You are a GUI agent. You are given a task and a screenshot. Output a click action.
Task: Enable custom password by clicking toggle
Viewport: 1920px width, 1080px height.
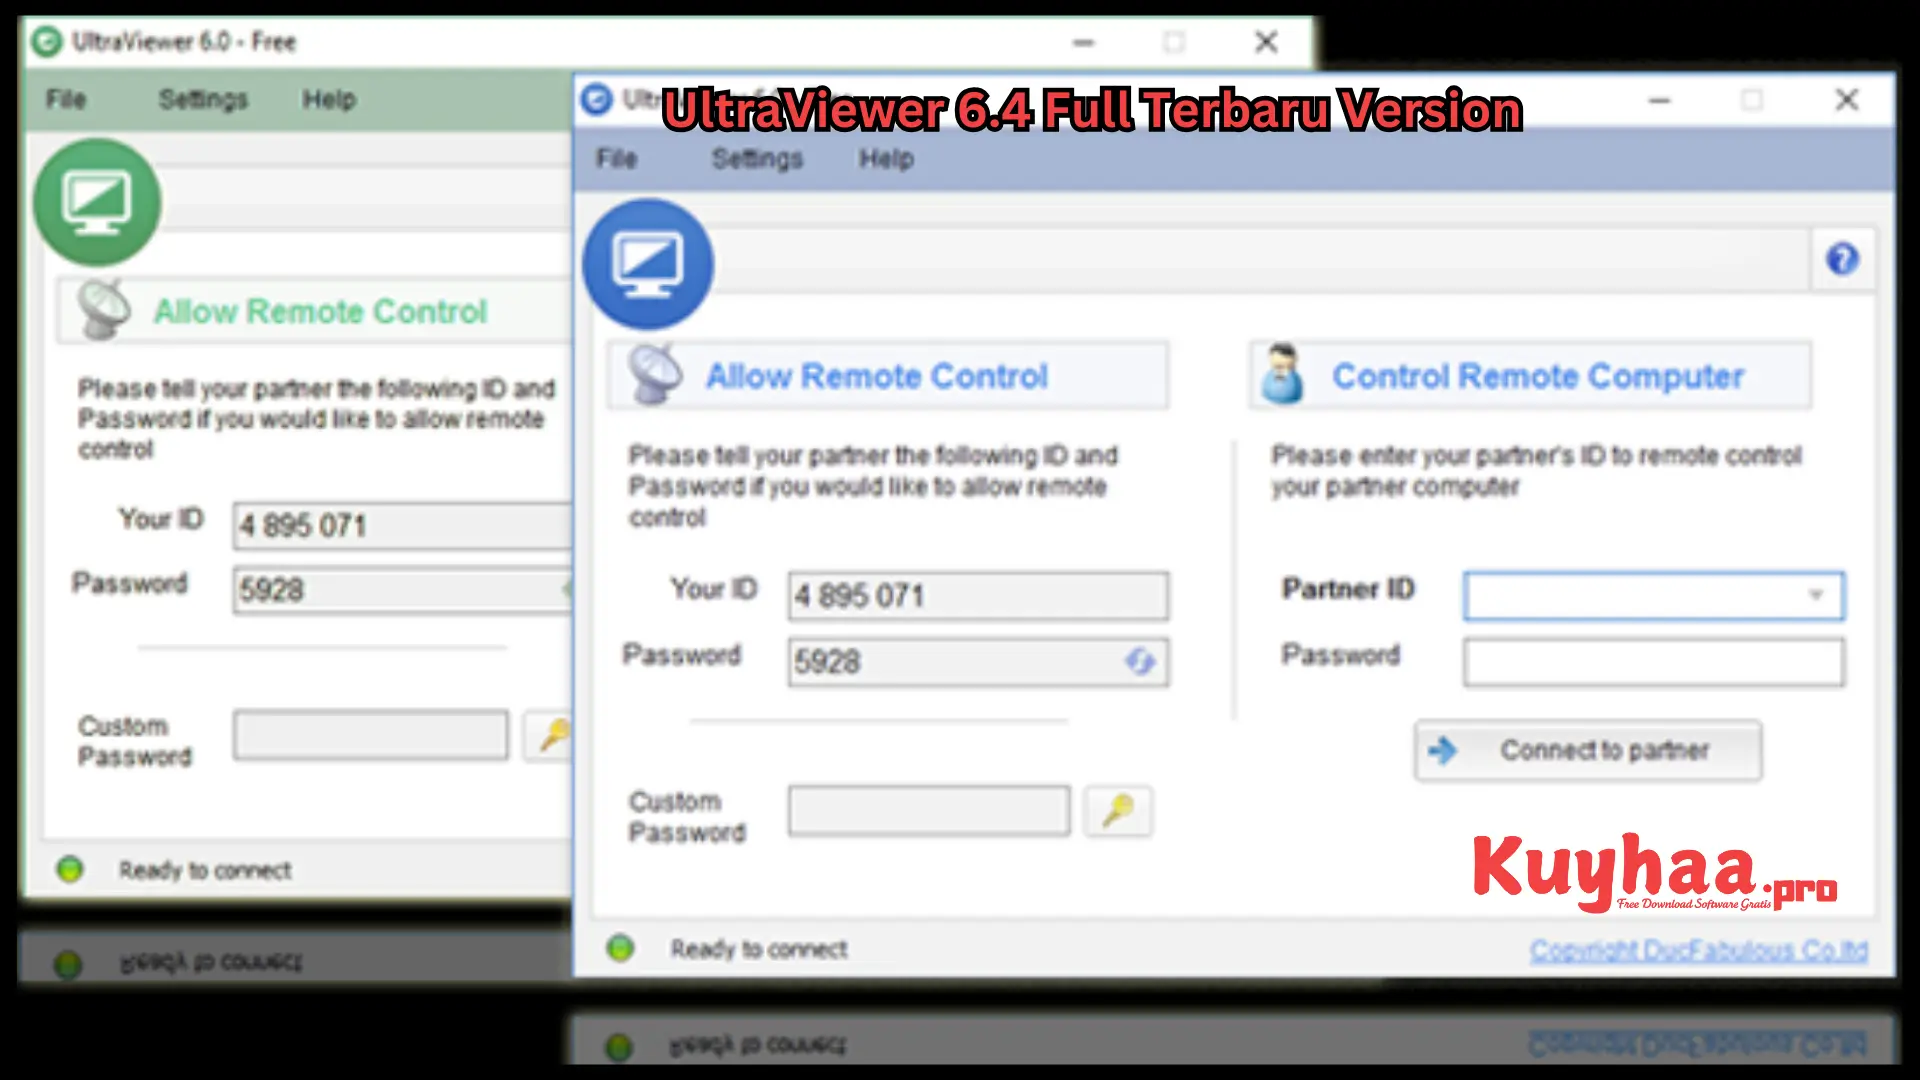1118,811
